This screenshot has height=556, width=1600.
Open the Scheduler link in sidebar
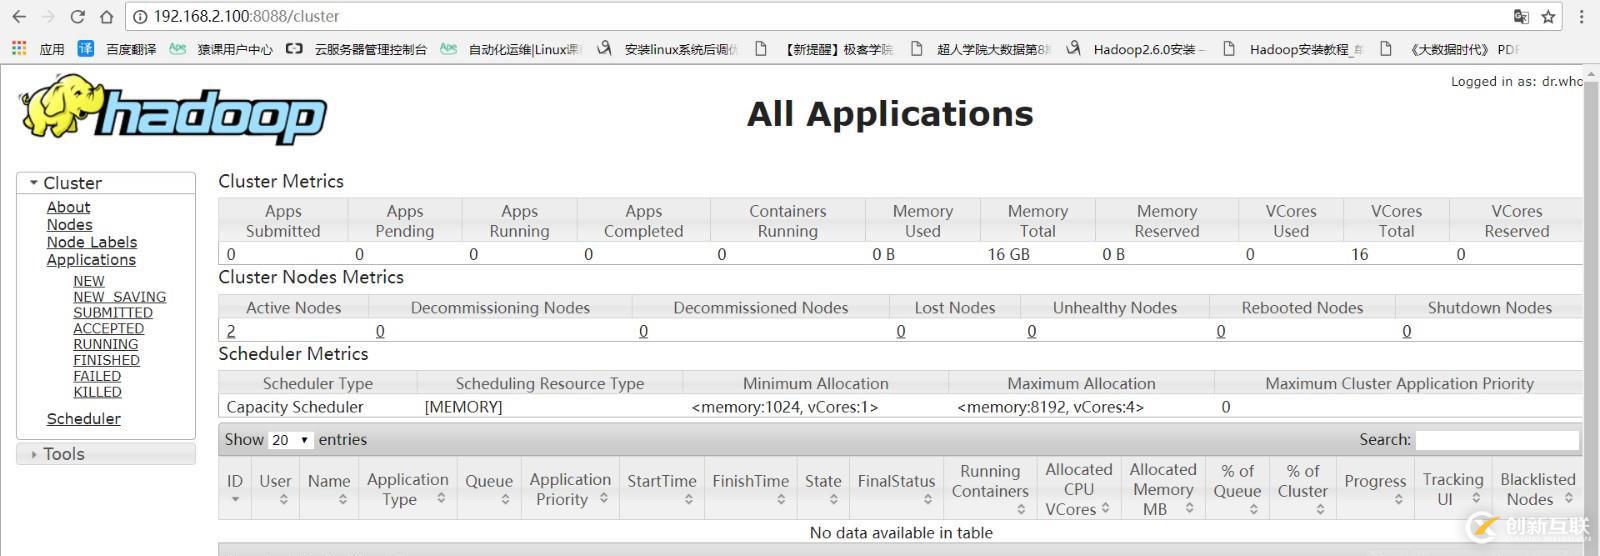click(84, 419)
